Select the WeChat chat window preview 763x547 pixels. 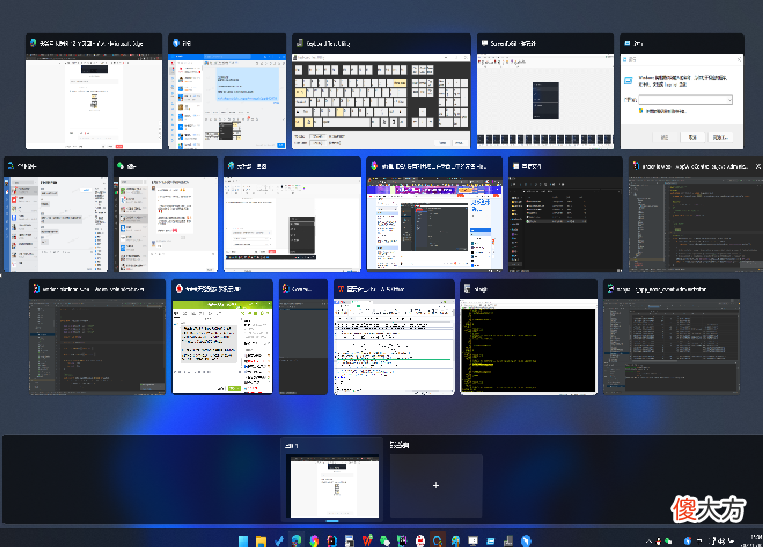(x=166, y=214)
